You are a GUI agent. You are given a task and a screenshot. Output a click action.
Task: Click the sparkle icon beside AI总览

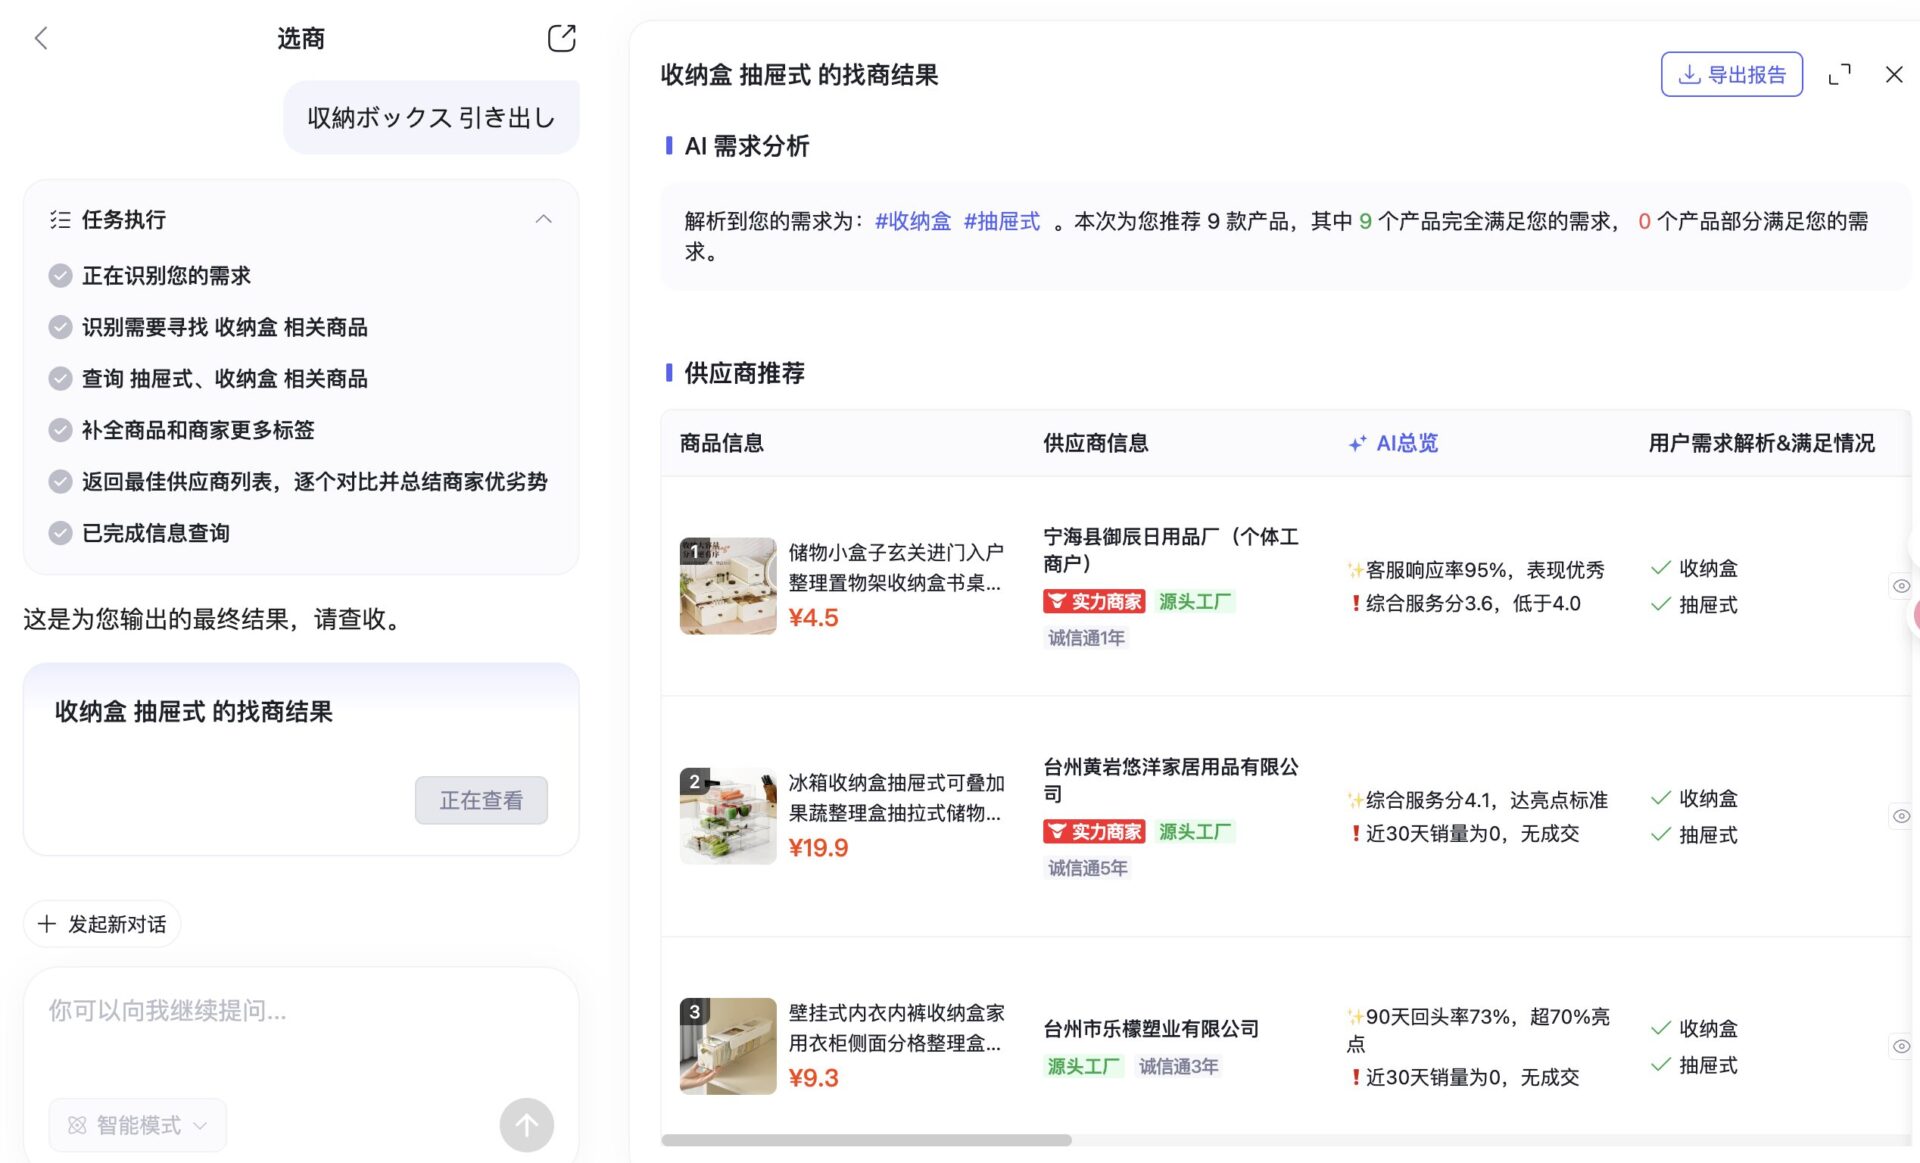(x=1357, y=442)
